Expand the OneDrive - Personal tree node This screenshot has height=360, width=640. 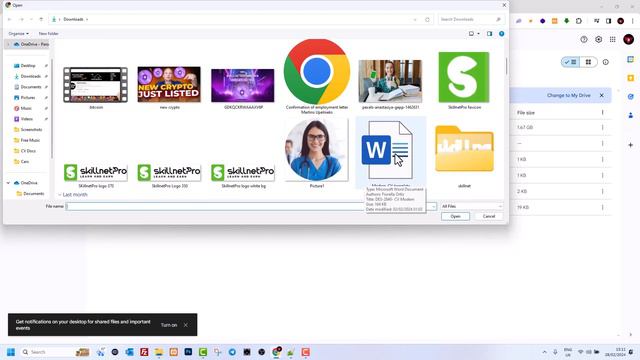8,44
